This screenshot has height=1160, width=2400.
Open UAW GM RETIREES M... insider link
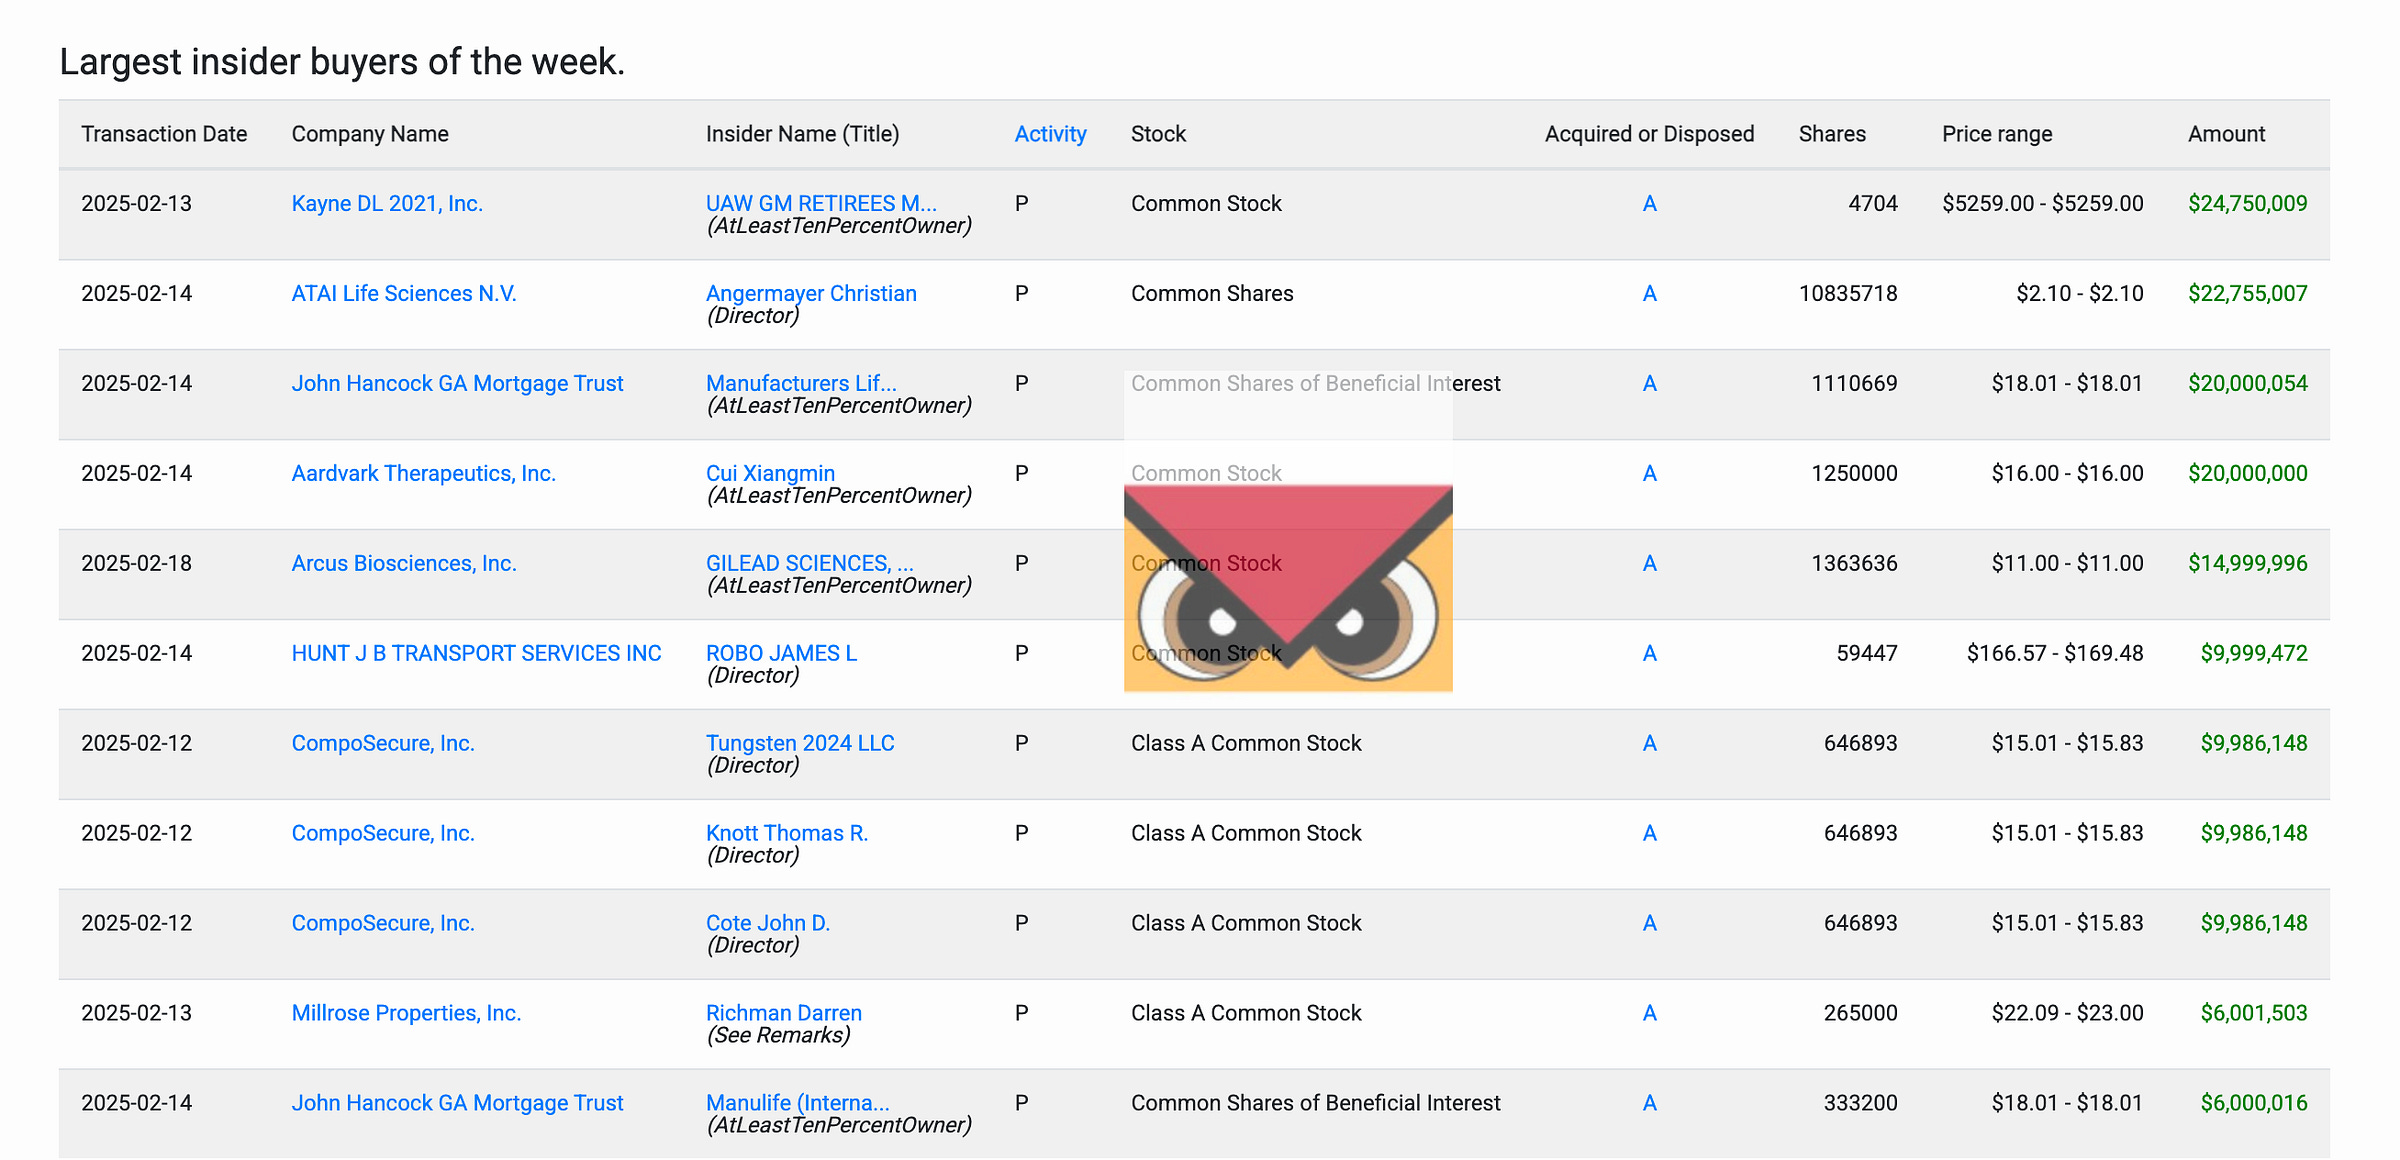click(x=821, y=204)
